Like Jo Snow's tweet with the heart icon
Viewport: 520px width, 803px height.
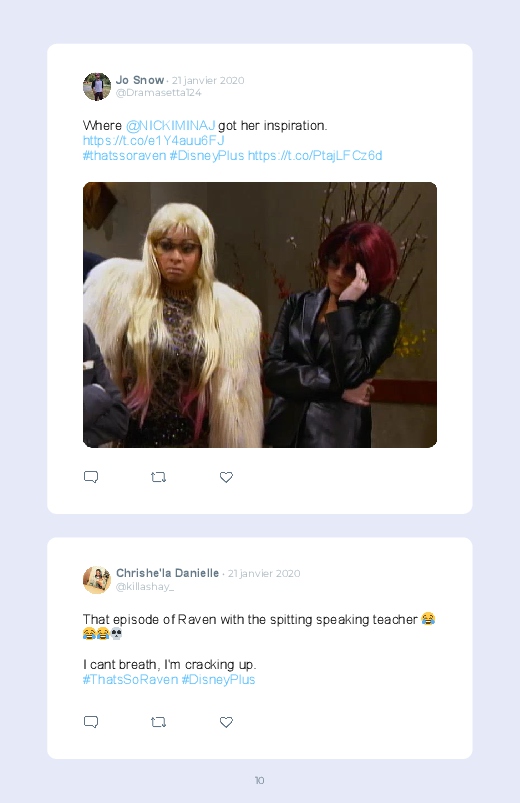tap(226, 477)
